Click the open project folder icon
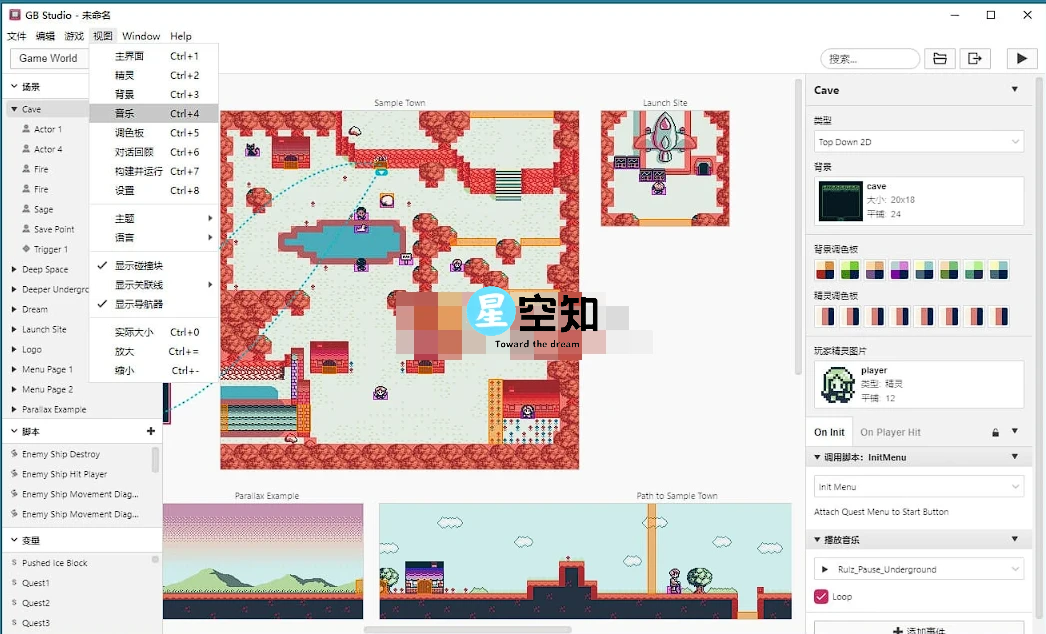This screenshot has height=634, width=1046. (x=939, y=59)
